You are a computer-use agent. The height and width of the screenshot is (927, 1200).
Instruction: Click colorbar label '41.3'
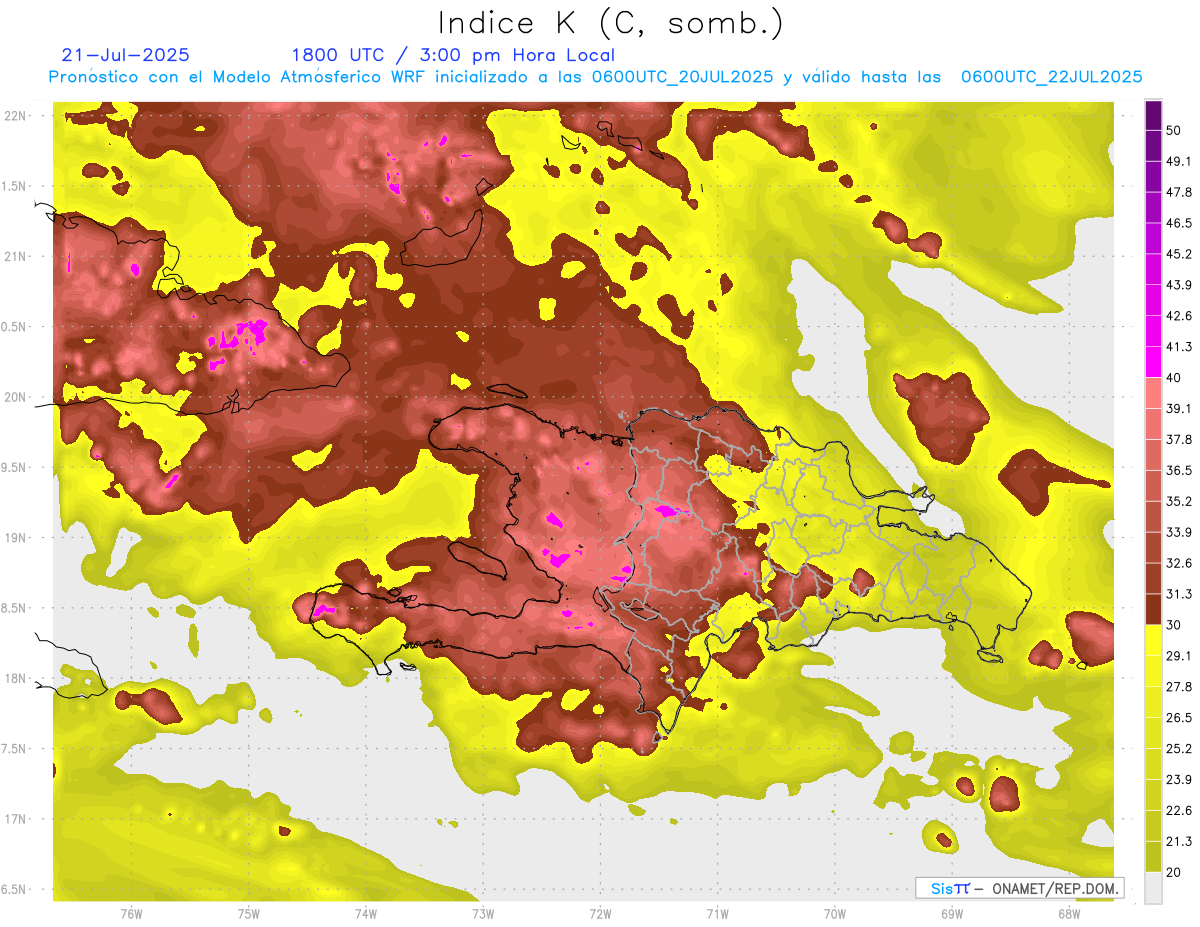point(1179,347)
